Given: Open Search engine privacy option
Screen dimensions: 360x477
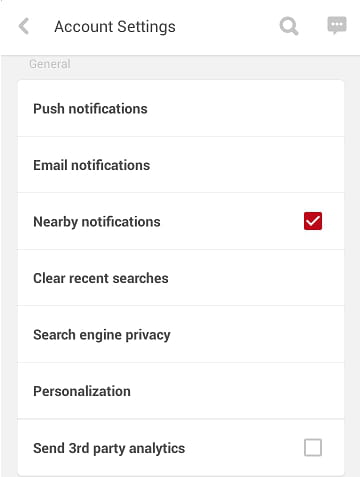Looking at the screenshot, I should tap(181, 334).
